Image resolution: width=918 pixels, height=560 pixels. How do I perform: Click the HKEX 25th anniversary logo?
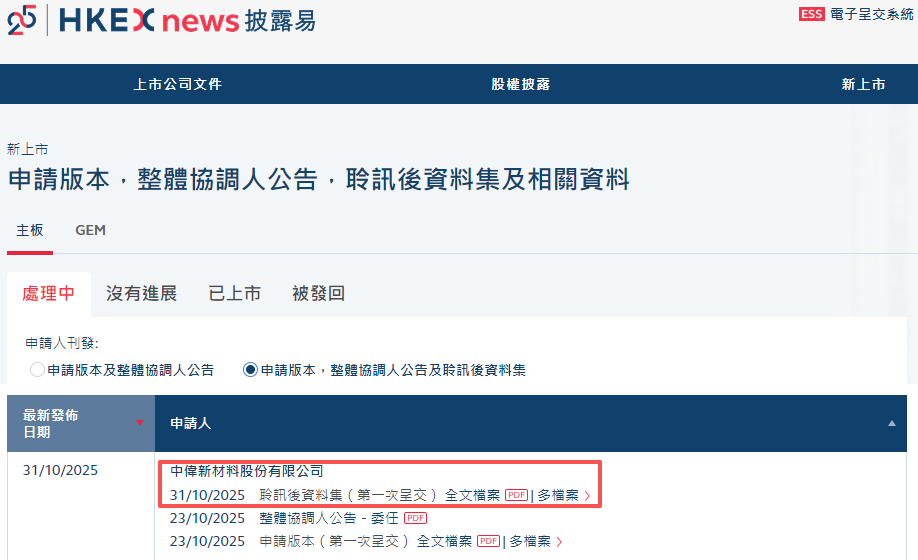[22, 20]
